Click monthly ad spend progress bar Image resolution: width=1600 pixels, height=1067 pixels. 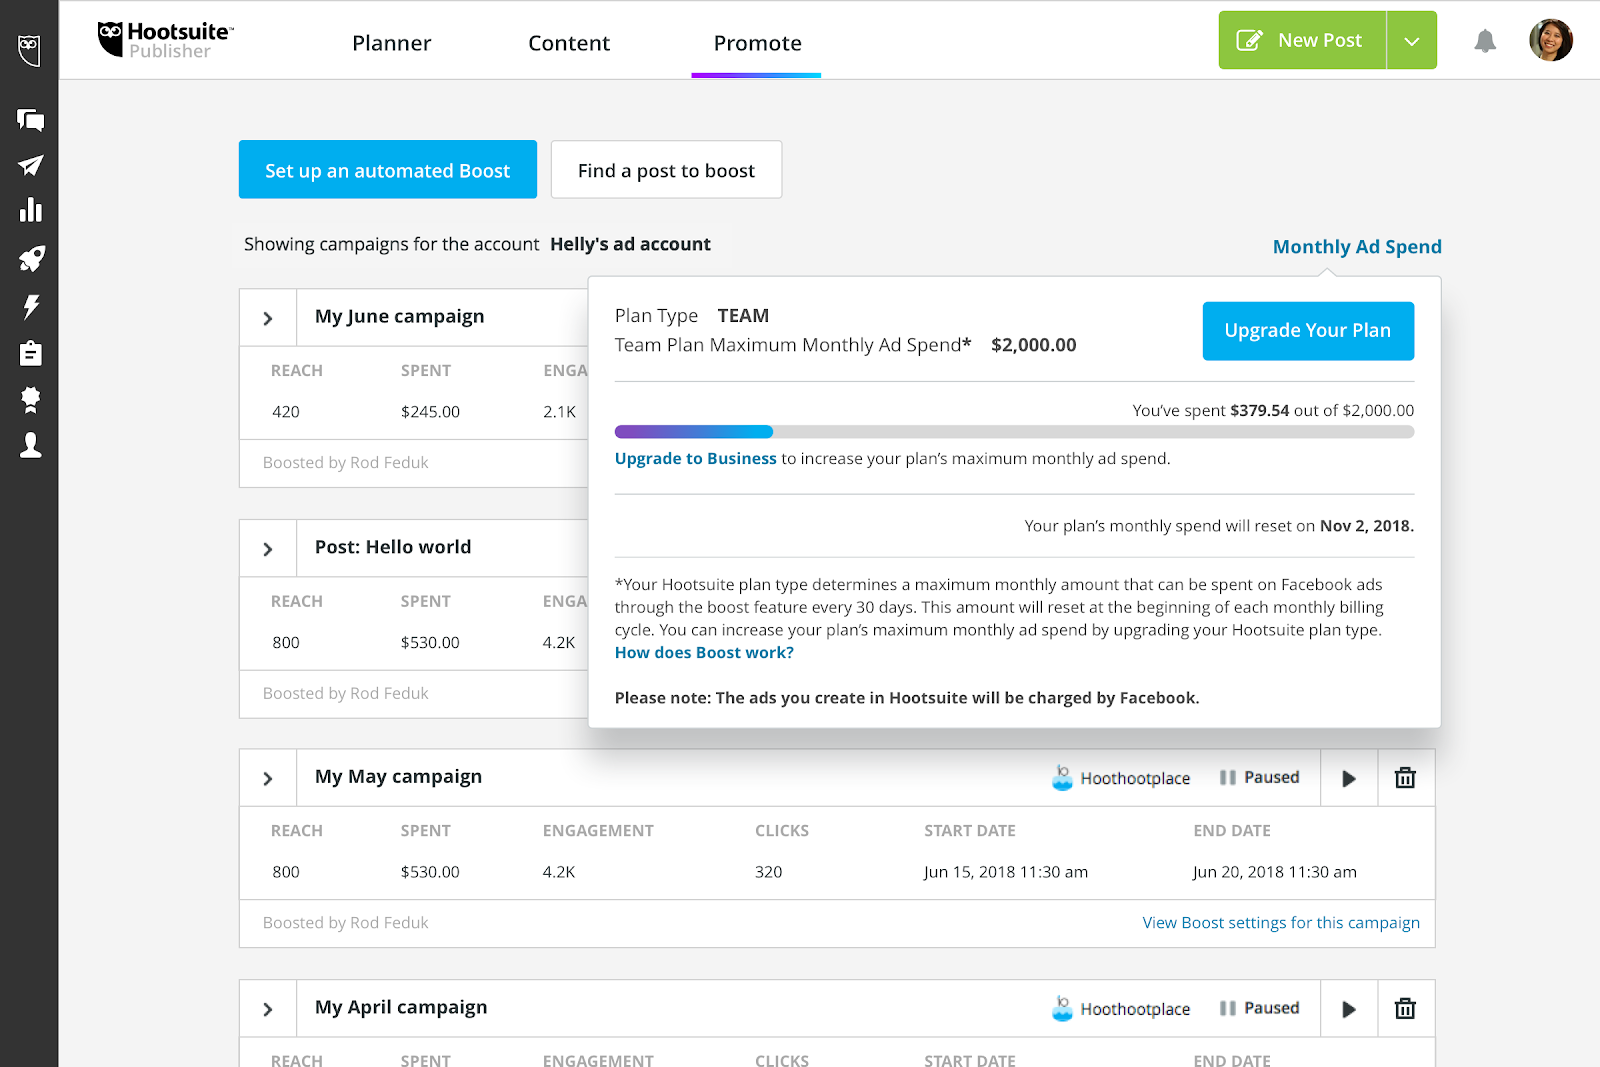click(1014, 432)
